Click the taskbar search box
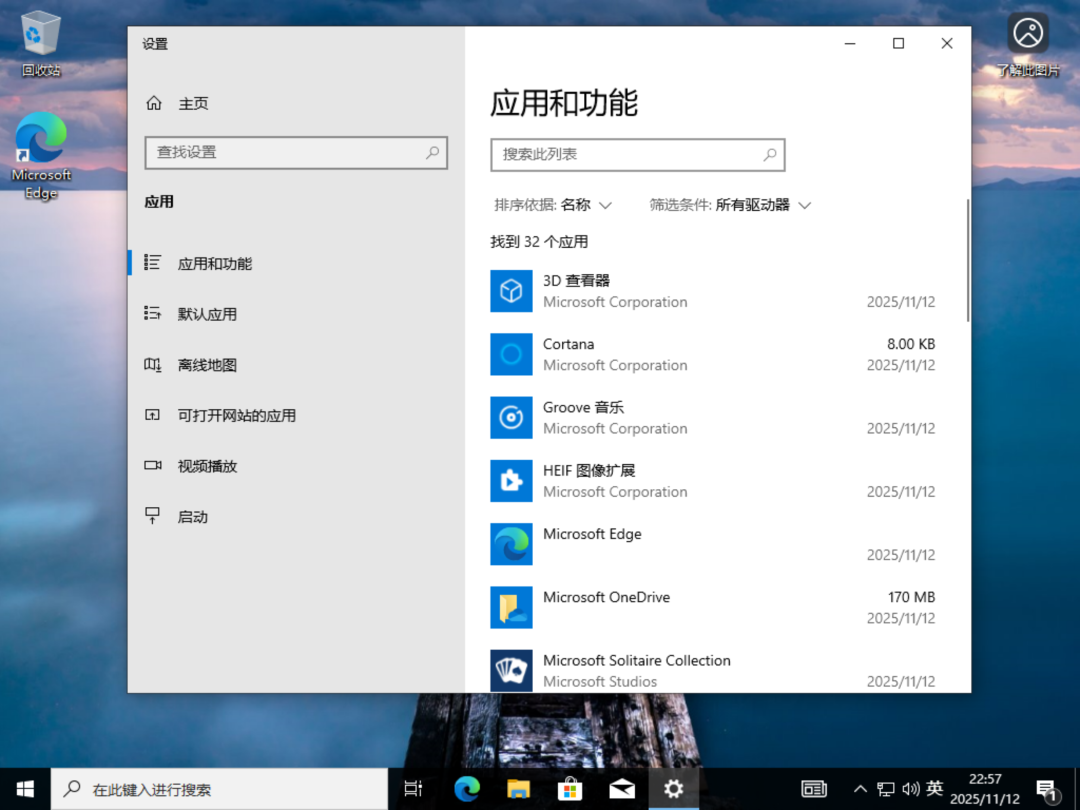Viewport: 1080px width, 810px height. pyautogui.click(x=220, y=789)
